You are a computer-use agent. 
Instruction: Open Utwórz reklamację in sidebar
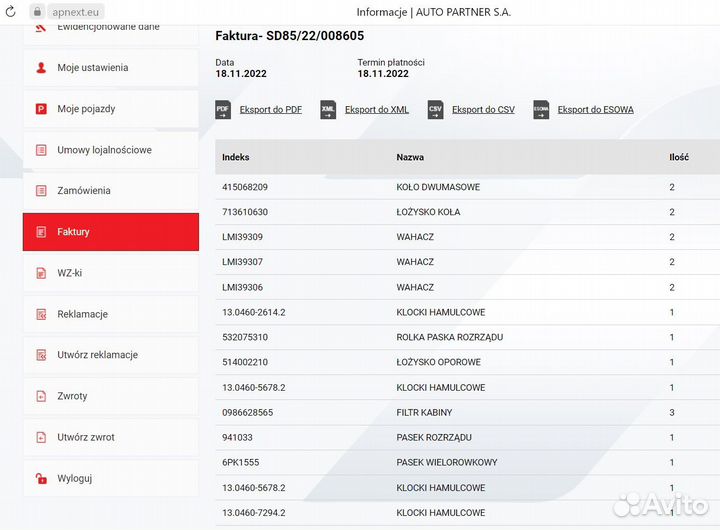tap(97, 355)
